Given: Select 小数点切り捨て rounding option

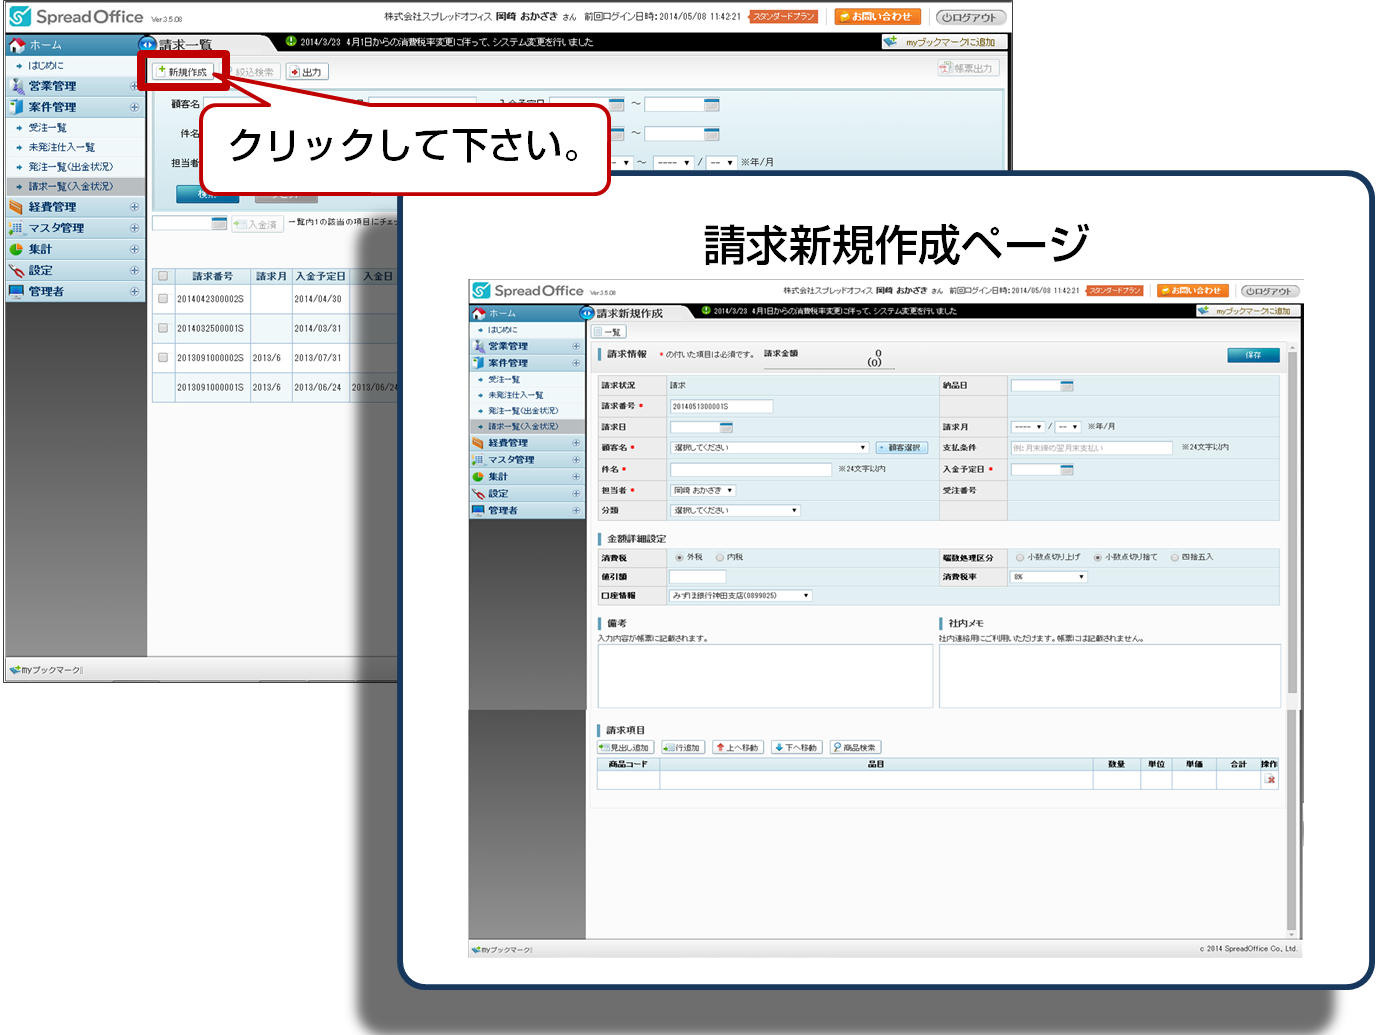Looking at the screenshot, I should (x=1097, y=557).
